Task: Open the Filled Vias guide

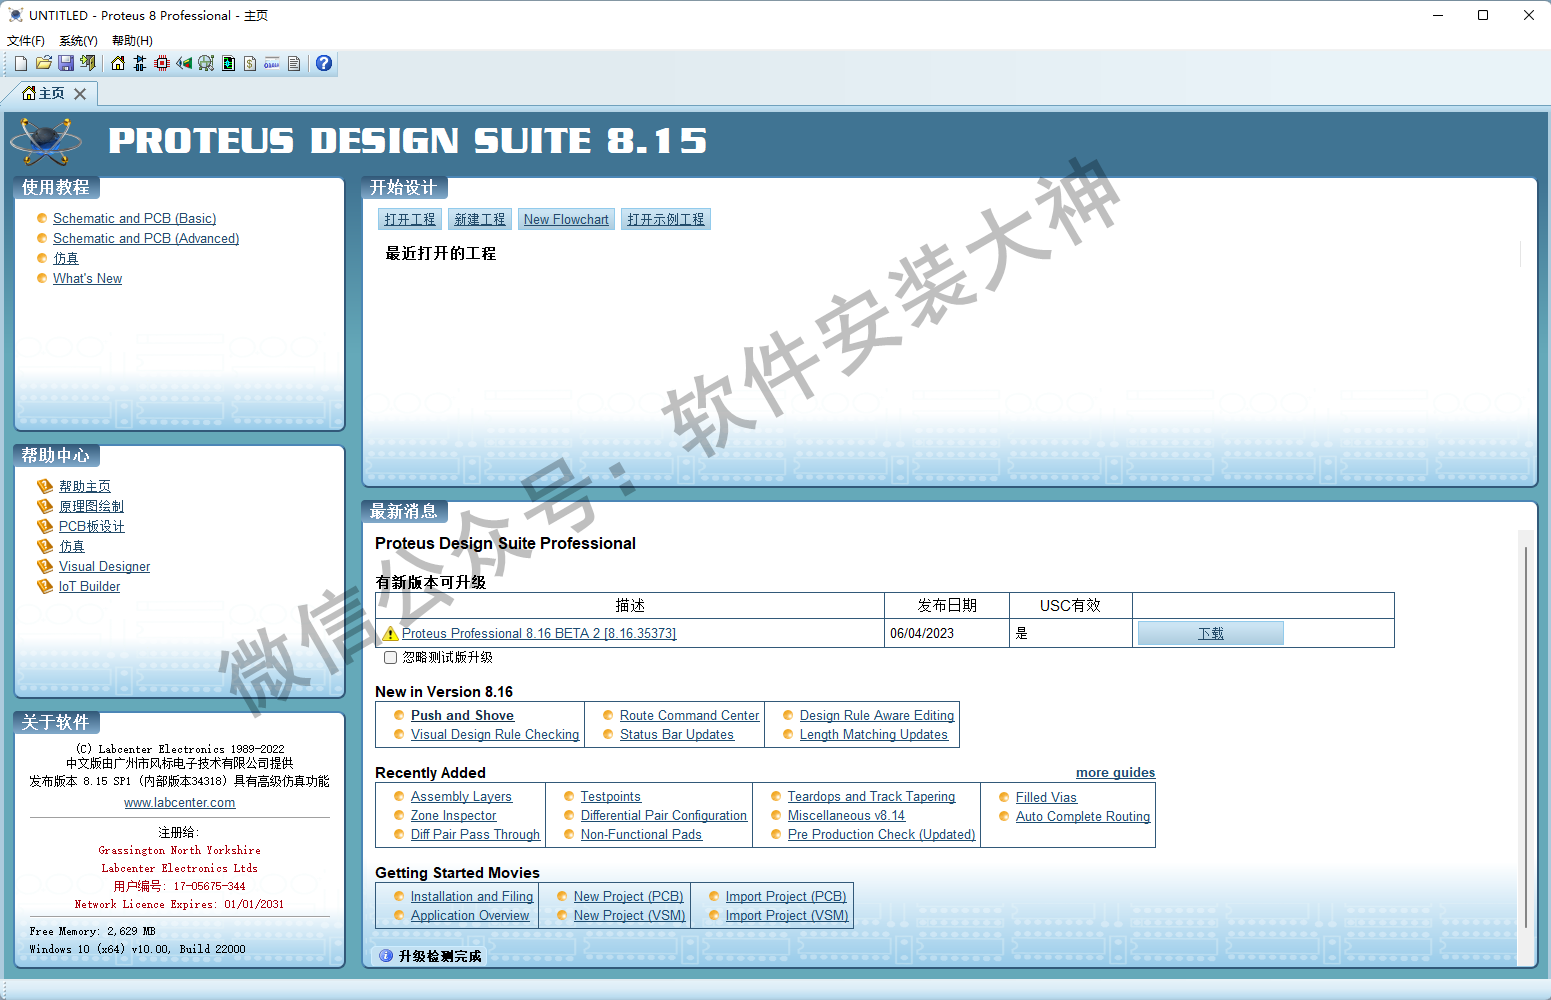Action: [1046, 797]
